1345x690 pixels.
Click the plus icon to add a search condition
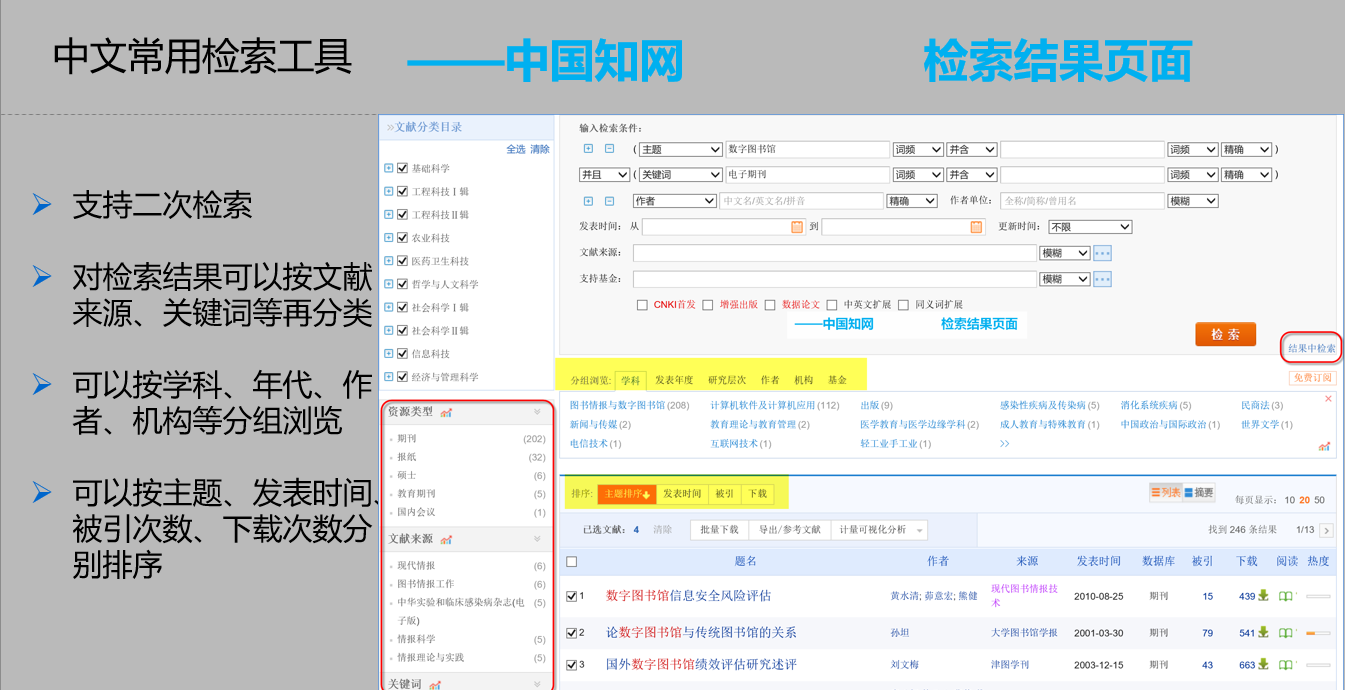[589, 149]
